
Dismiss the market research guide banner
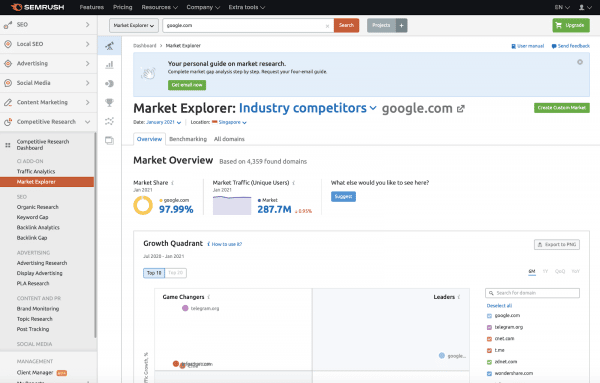(580, 62)
